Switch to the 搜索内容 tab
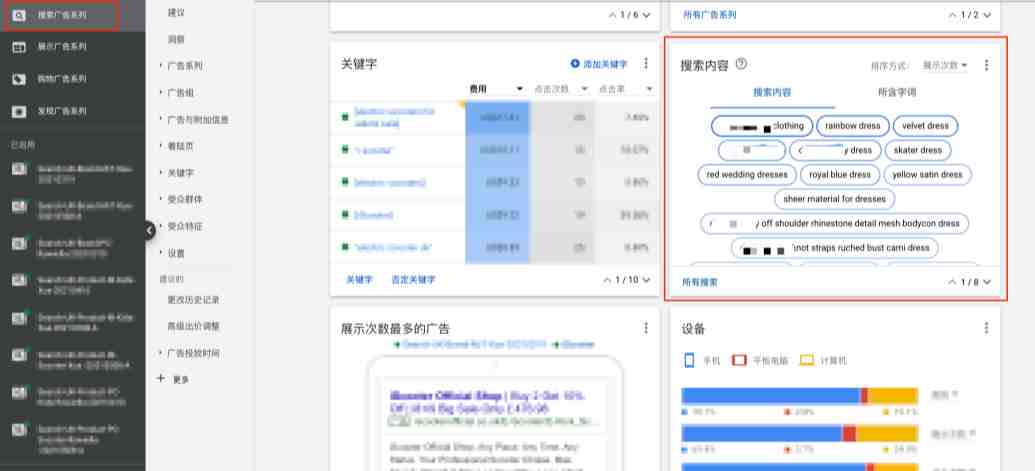The image size is (1035, 471). click(x=772, y=92)
